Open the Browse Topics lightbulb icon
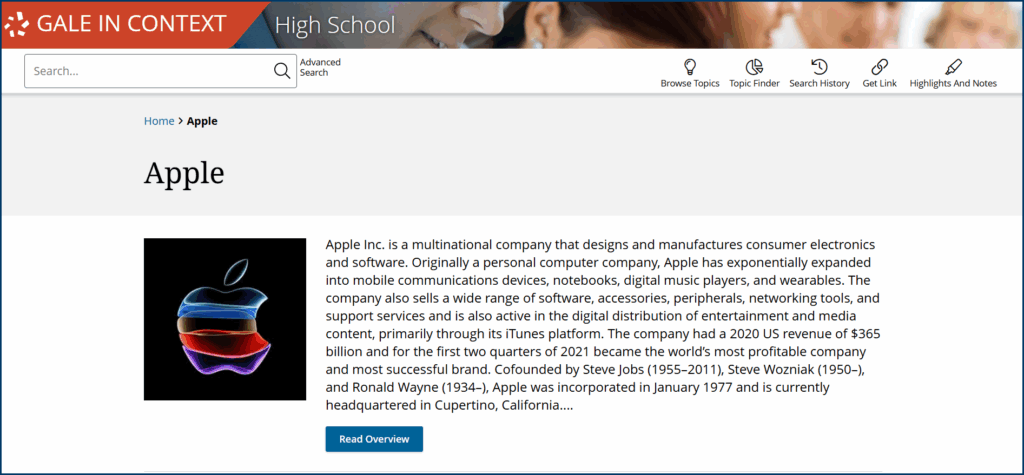The width and height of the screenshot is (1024, 475). pyautogui.click(x=690, y=67)
